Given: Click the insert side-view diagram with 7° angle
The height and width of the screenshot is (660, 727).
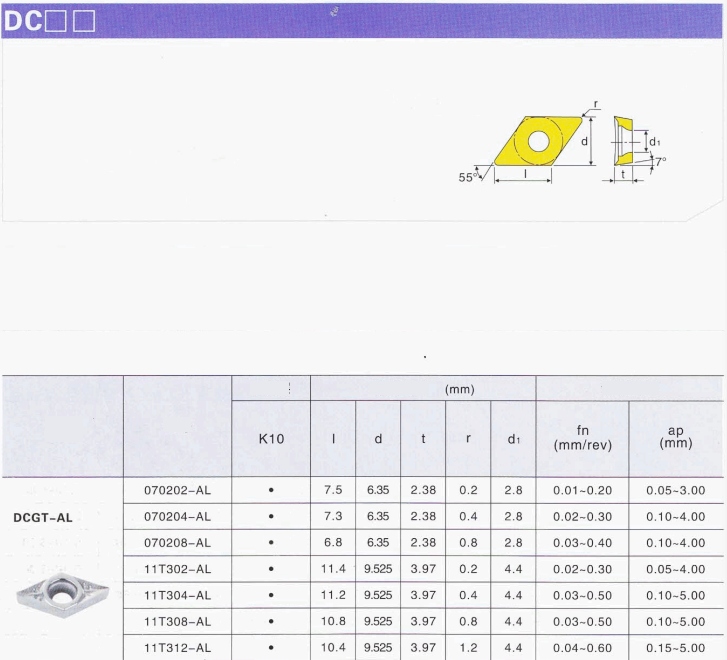Looking at the screenshot, I should pyautogui.click(x=623, y=141).
